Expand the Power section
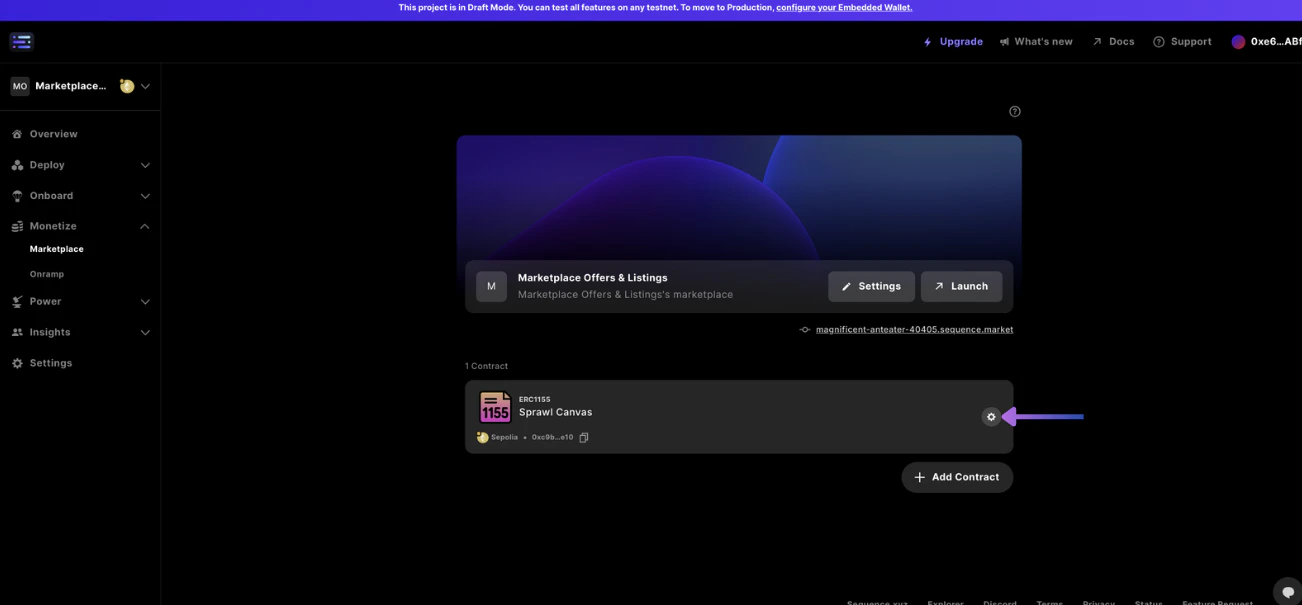 80,301
